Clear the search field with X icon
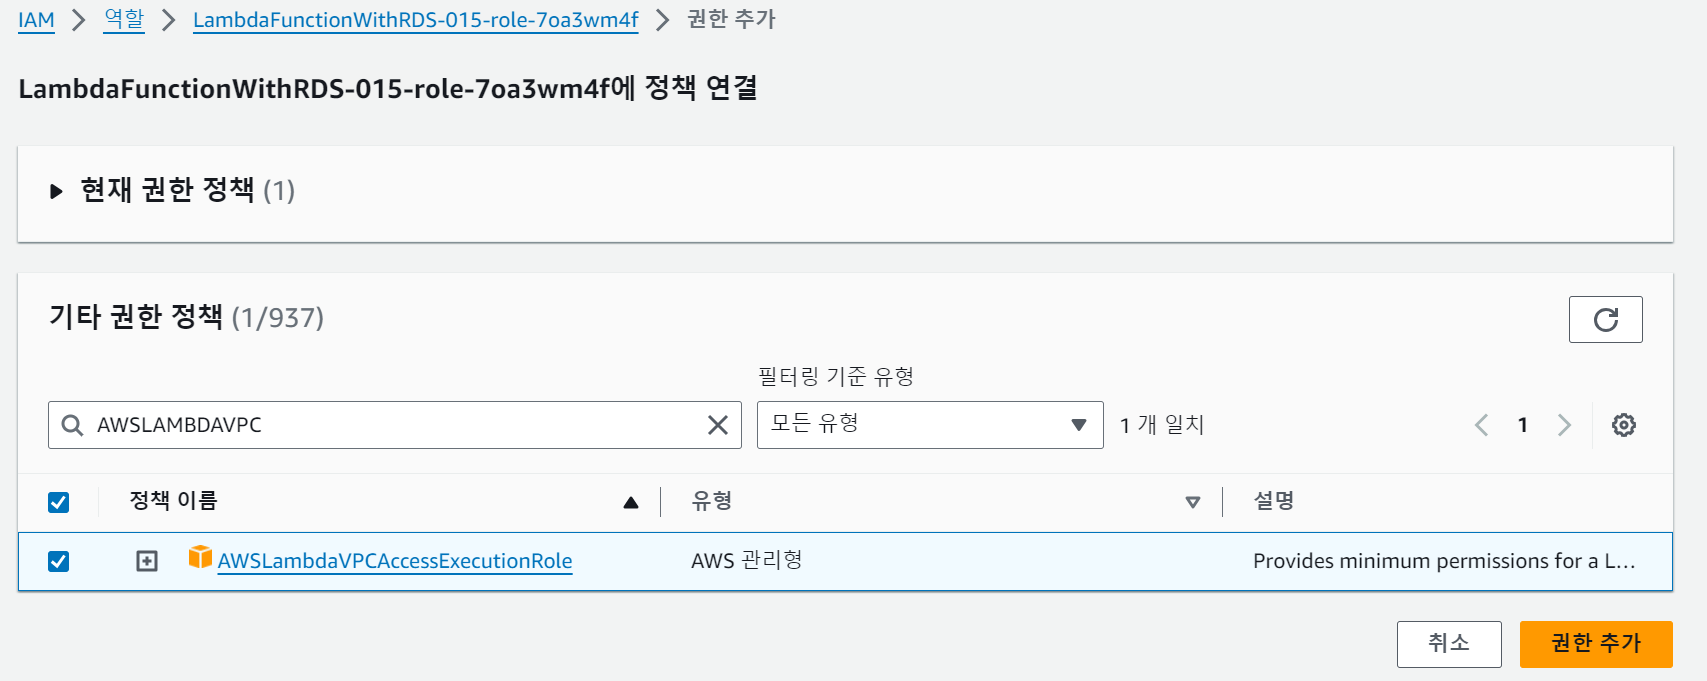This screenshot has height=681, width=1707. [717, 425]
